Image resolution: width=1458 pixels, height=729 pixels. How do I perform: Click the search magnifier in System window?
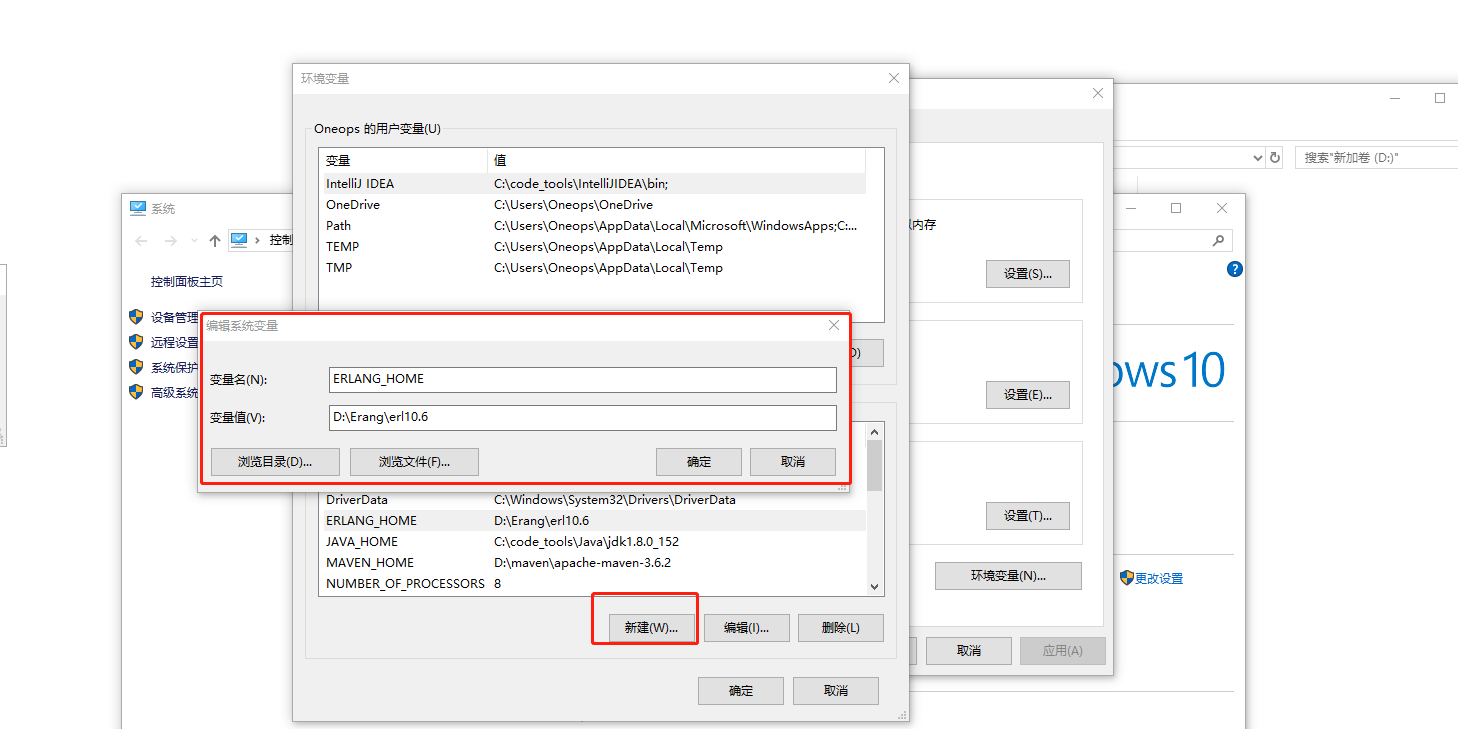tap(1218, 241)
